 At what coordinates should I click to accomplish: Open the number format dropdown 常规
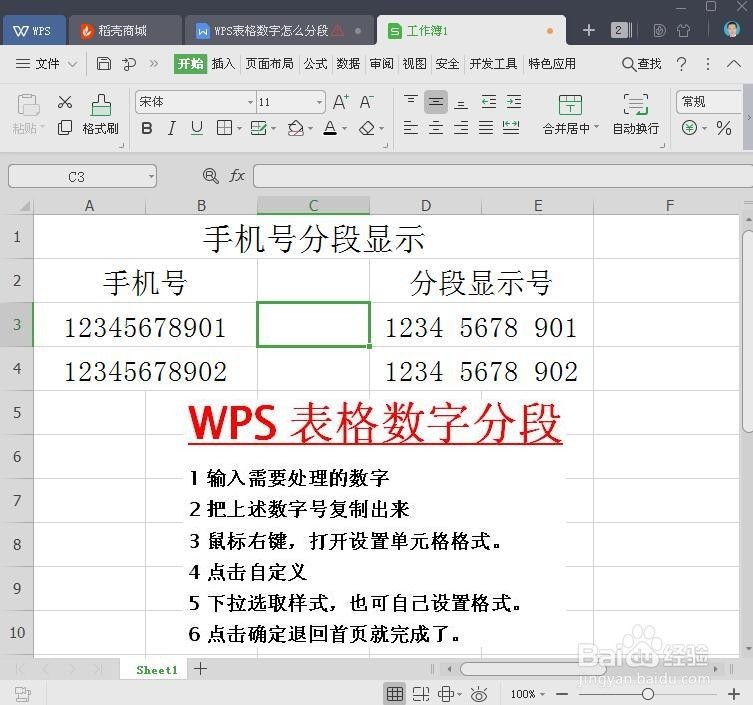(710, 102)
